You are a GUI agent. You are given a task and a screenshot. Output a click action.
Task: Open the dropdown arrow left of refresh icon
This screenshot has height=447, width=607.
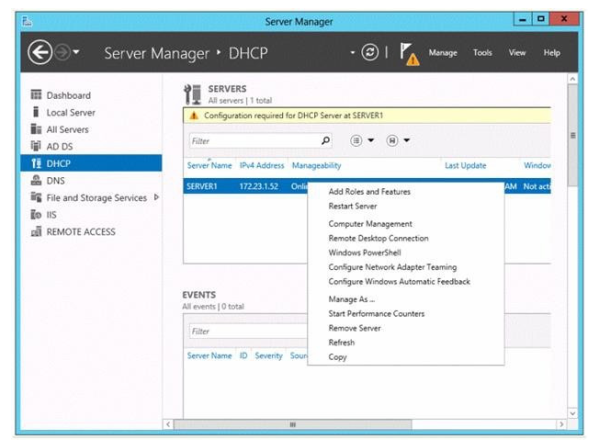352,52
